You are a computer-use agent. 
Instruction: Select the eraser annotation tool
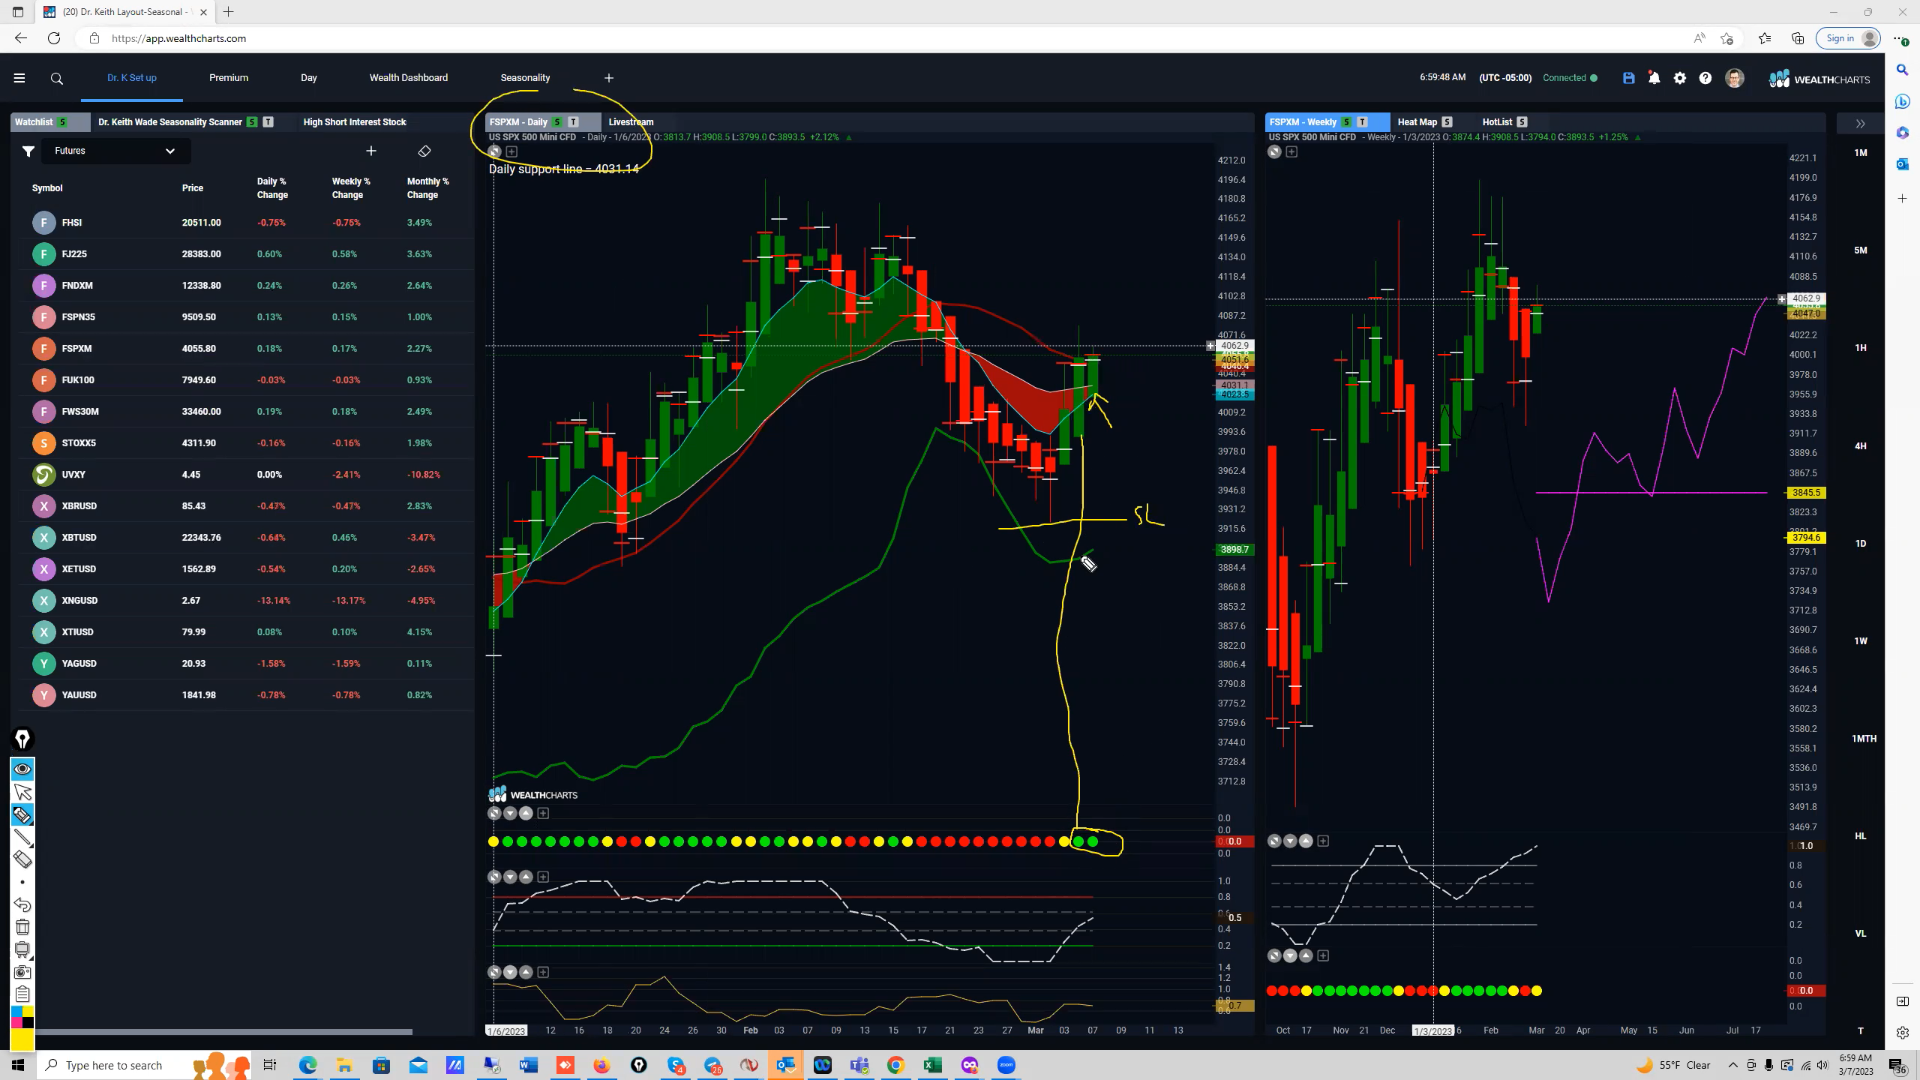(x=22, y=860)
